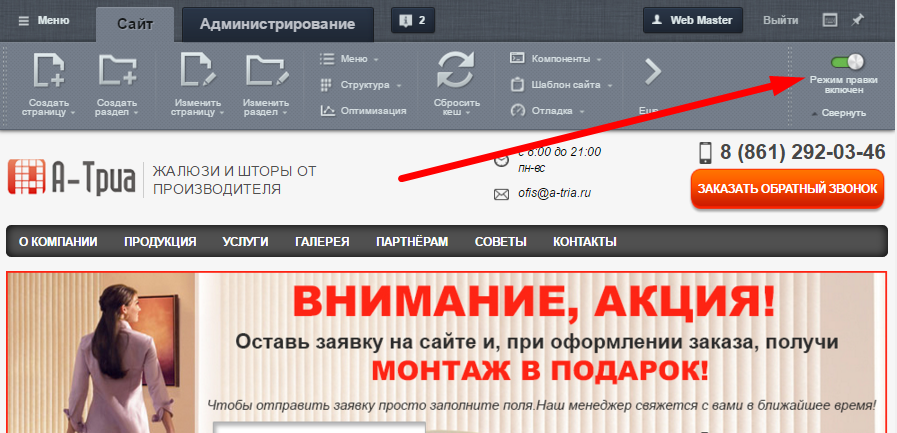Image resolution: width=897 pixels, height=433 pixels.
Task: Click the A-Триа site logo
Action: coord(72,177)
